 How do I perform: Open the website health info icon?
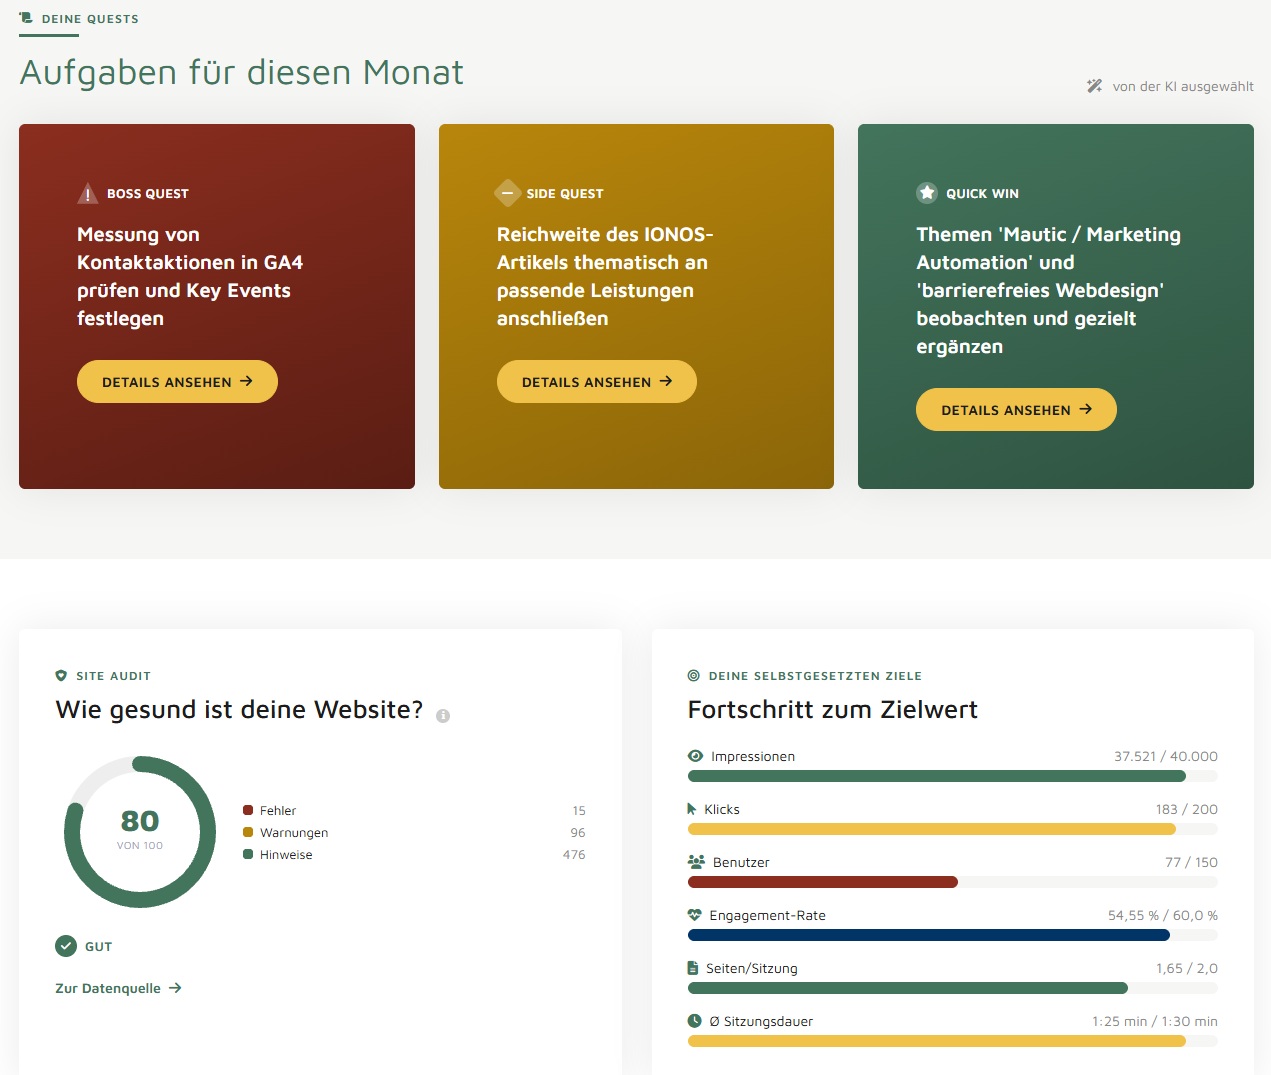click(x=443, y=716)
